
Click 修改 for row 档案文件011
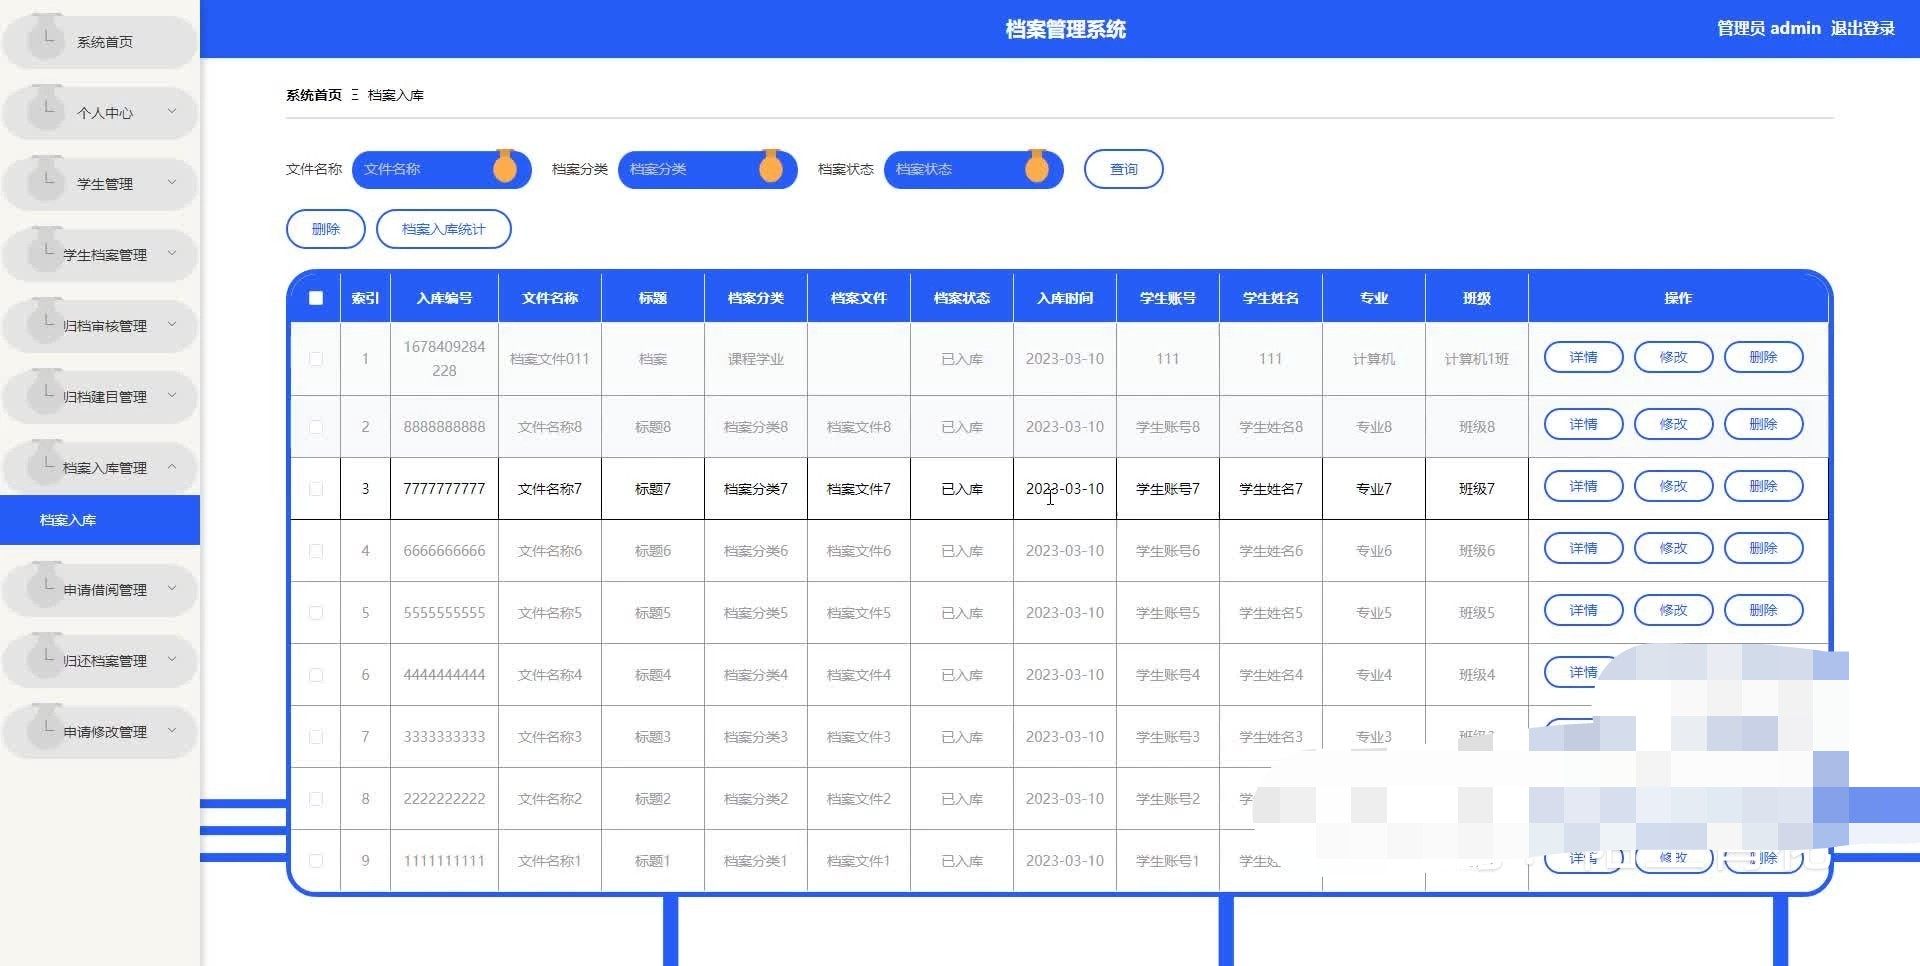1674,357
